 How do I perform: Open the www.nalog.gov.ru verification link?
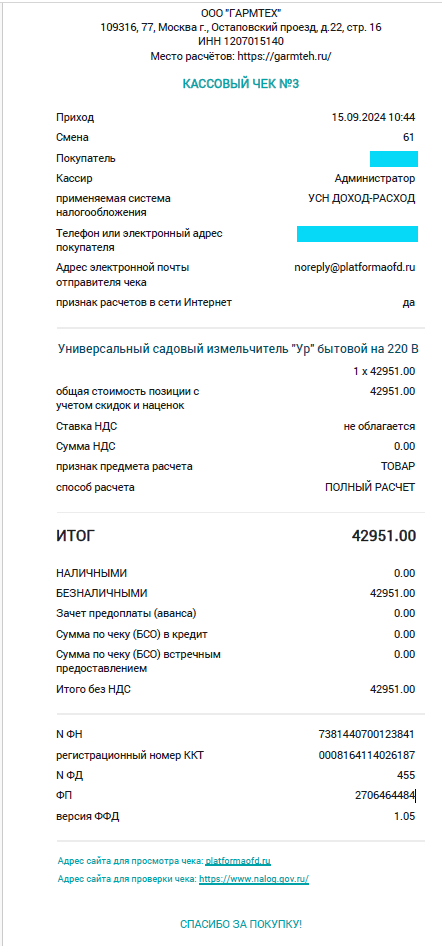(254, 880)
